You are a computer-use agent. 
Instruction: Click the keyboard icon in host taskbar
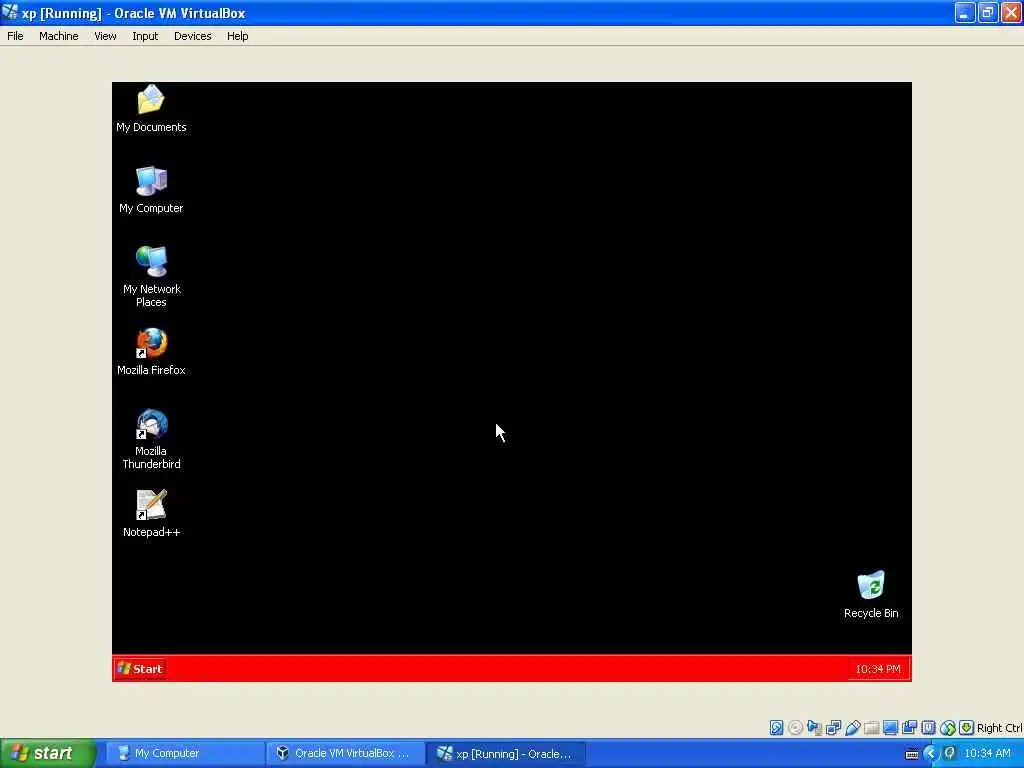pos(912,754)
